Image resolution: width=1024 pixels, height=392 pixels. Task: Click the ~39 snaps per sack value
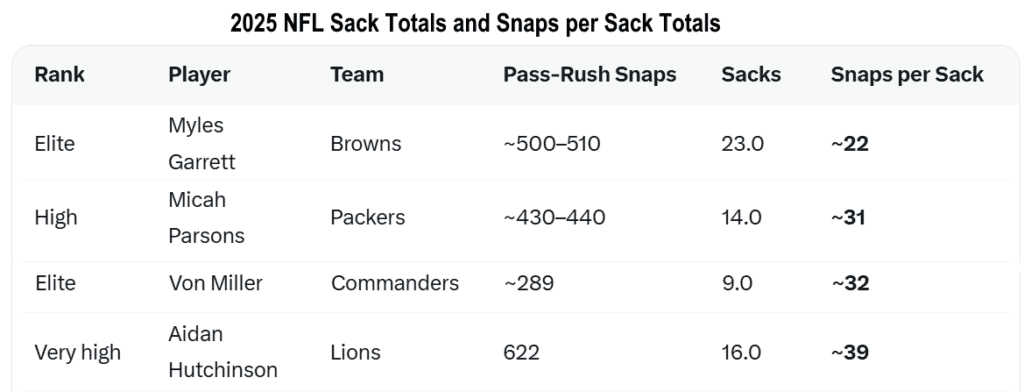pos(850,352)
